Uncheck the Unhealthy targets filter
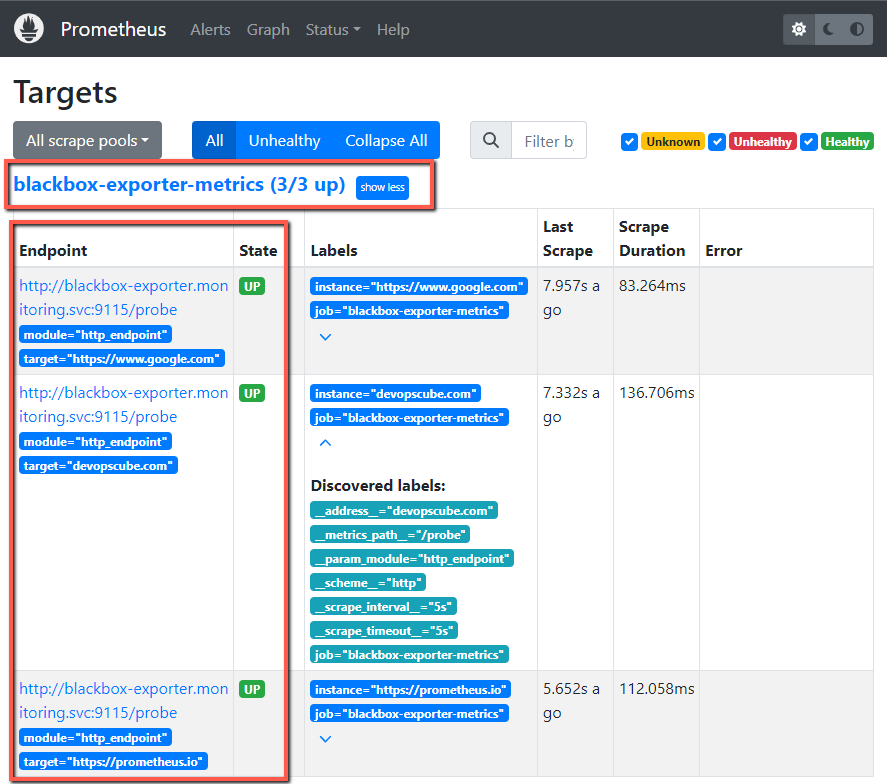Image resolution: width=887 pixels, height=784 pixels. pyautogui.click(x=717, y=142)
